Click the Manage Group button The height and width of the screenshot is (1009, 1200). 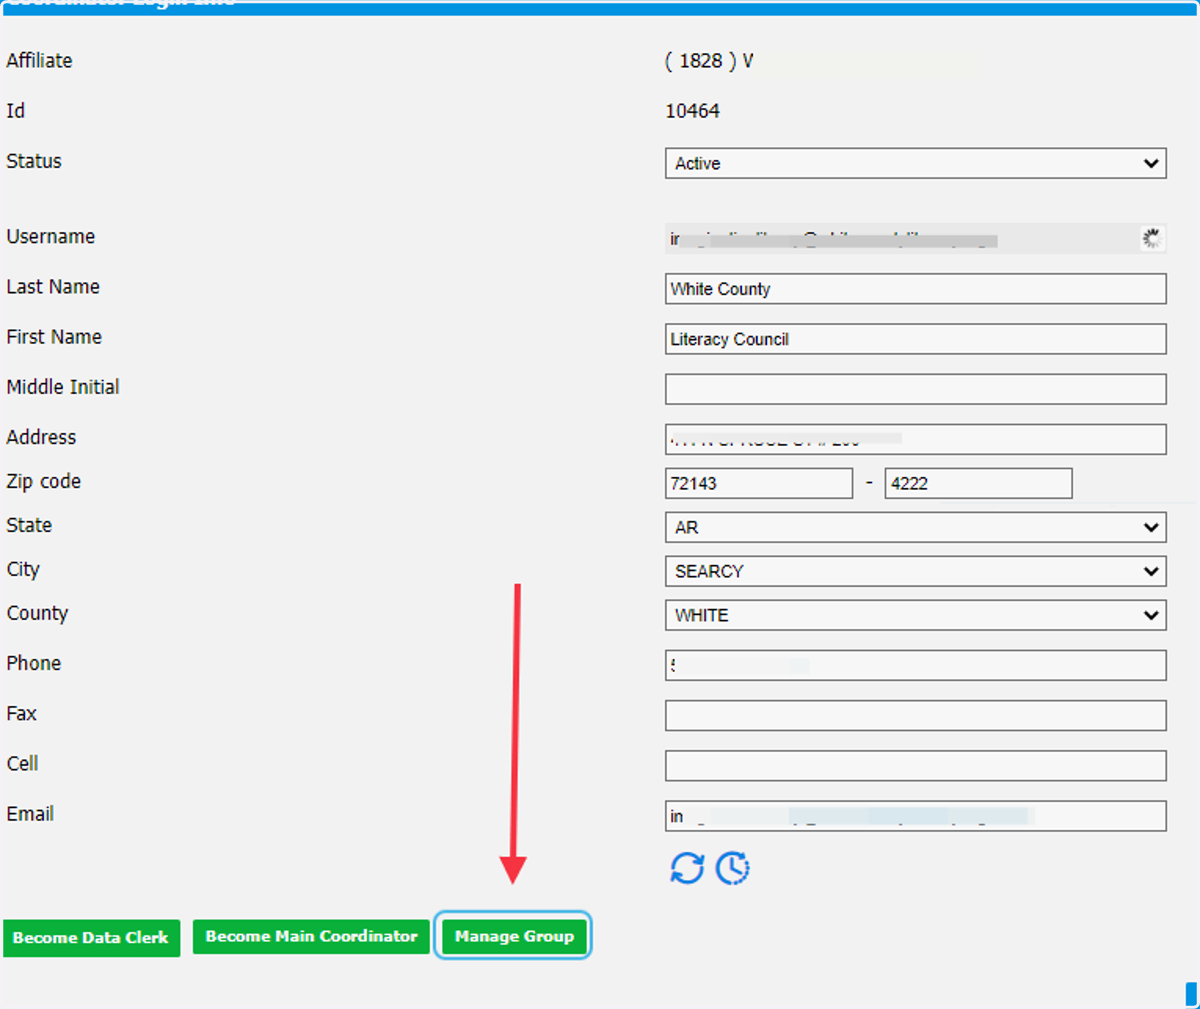pyautogui.click(x=514, y=936)
